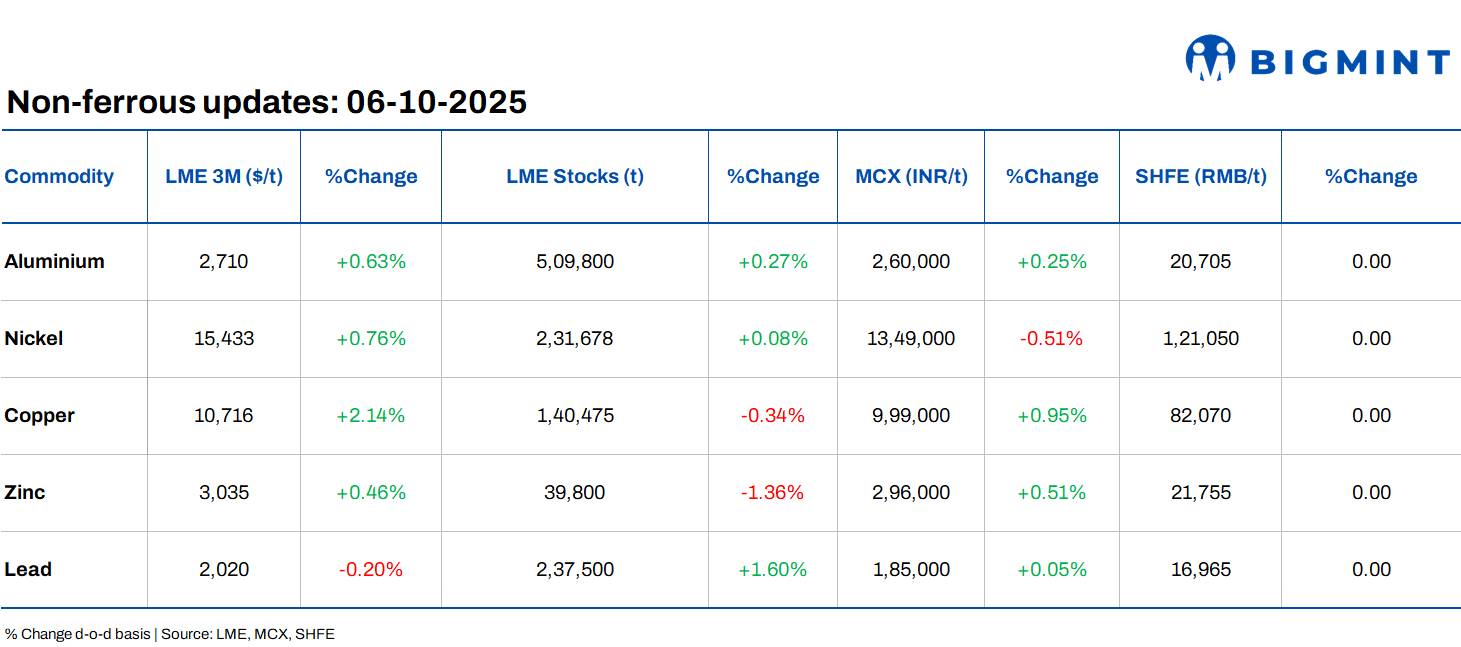Click the title Non-ferrous updates: 06-10-2025
Viewport: 1461px width, 647px height.
(266, 102)
